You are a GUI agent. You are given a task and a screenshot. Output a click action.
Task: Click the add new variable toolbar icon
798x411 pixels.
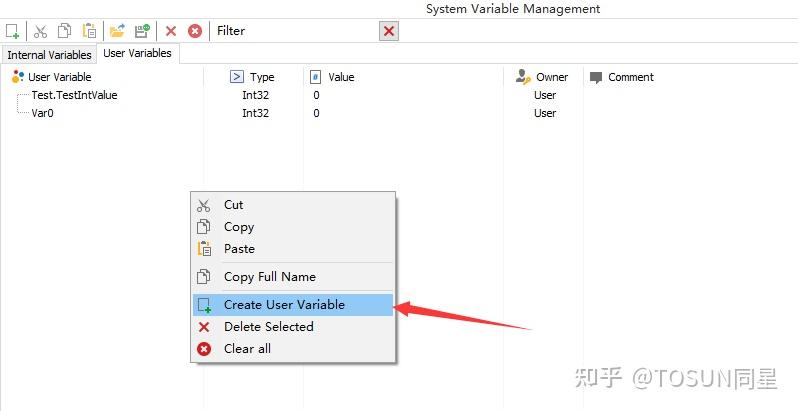click(x=13, y=31)
